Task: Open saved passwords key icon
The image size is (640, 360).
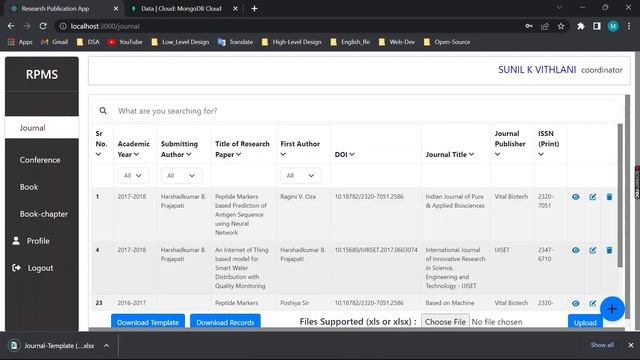Action: pos(529,26)
